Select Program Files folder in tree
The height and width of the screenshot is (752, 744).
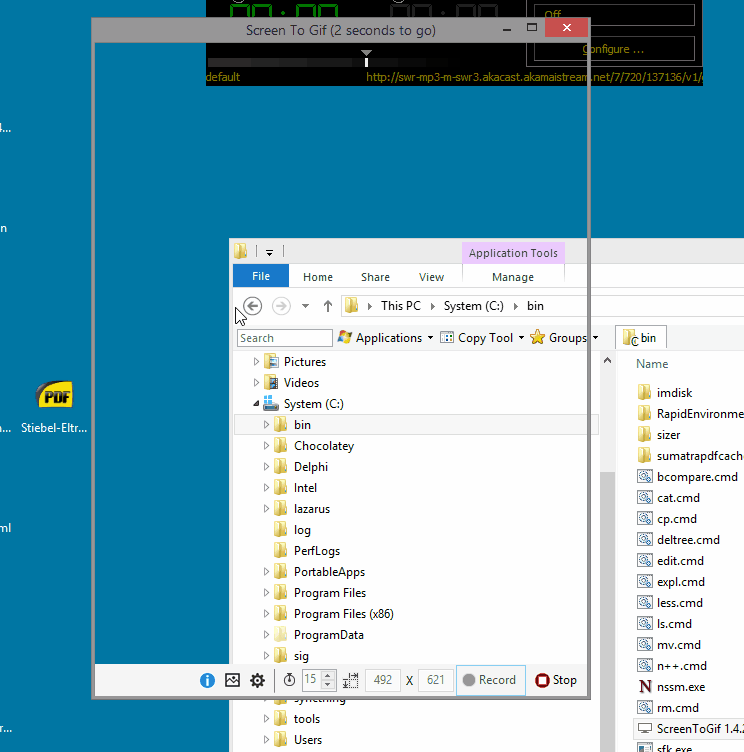330,593
